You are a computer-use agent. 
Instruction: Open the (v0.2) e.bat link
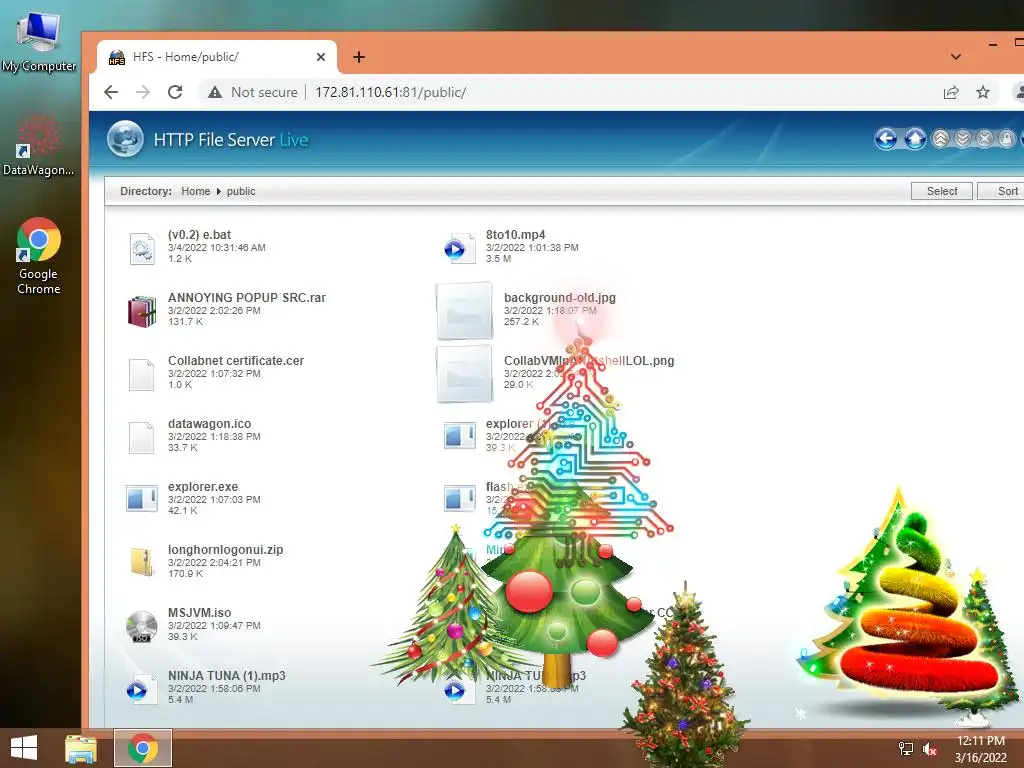pos(199,234)
